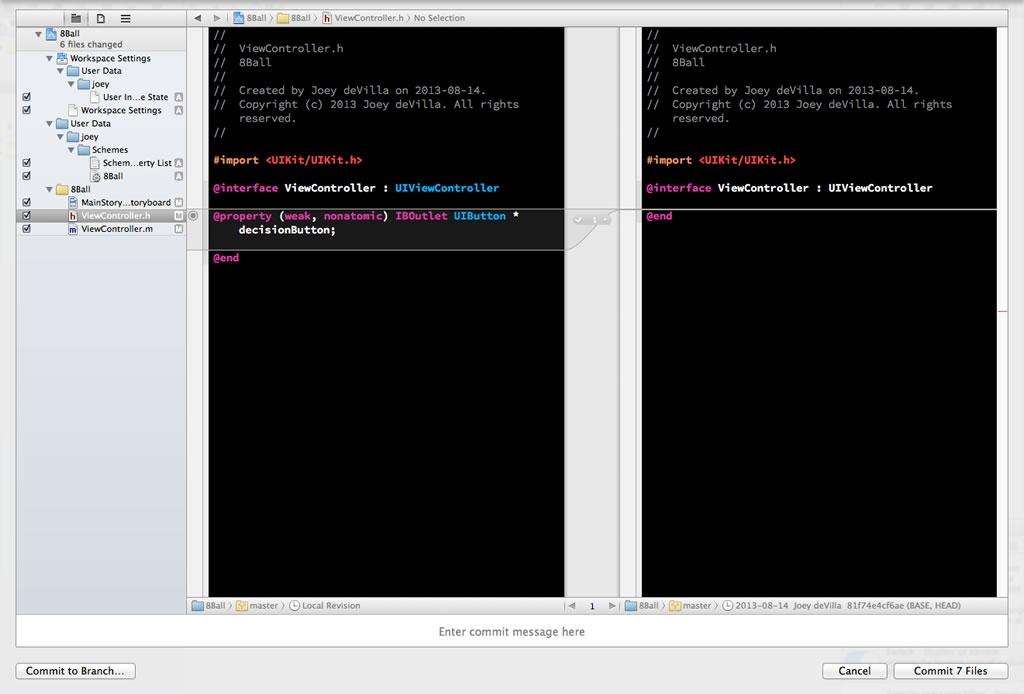1024x694 pixels.
Task: Uncheck the Schem...erty List checkbox
Action: click(x=27, y=163)
